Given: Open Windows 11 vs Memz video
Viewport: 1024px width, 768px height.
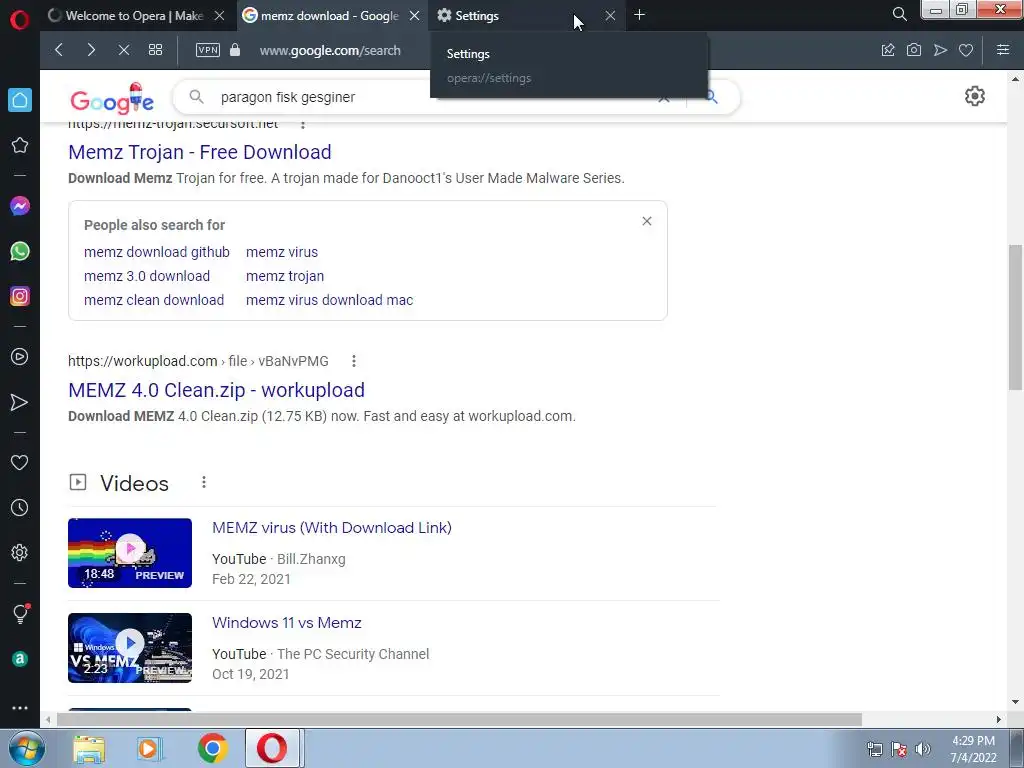Looking at the screenshot, I should pyautogui.click(x=287, y=622).
